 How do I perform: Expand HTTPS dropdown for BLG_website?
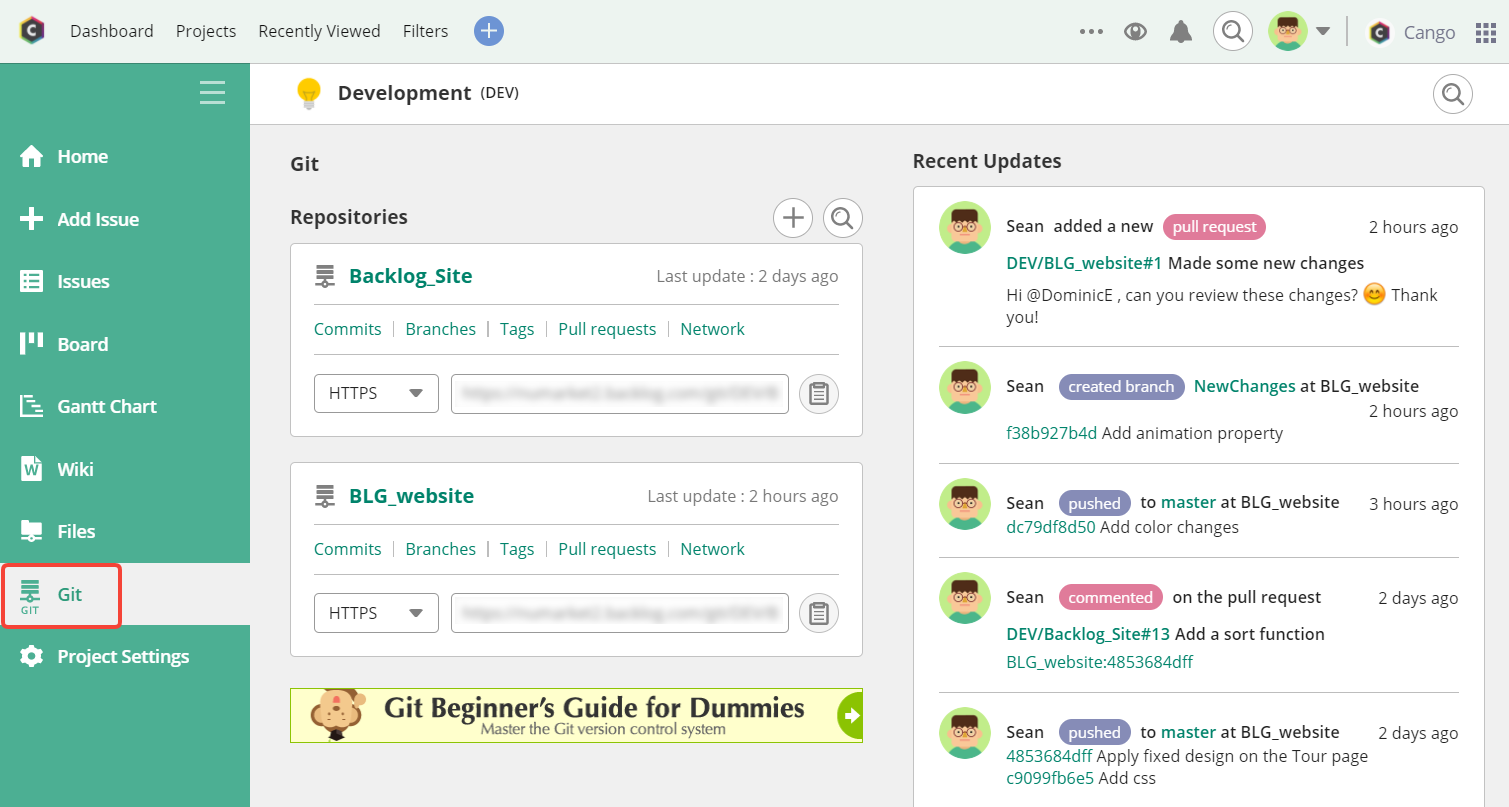click(376, 613)
